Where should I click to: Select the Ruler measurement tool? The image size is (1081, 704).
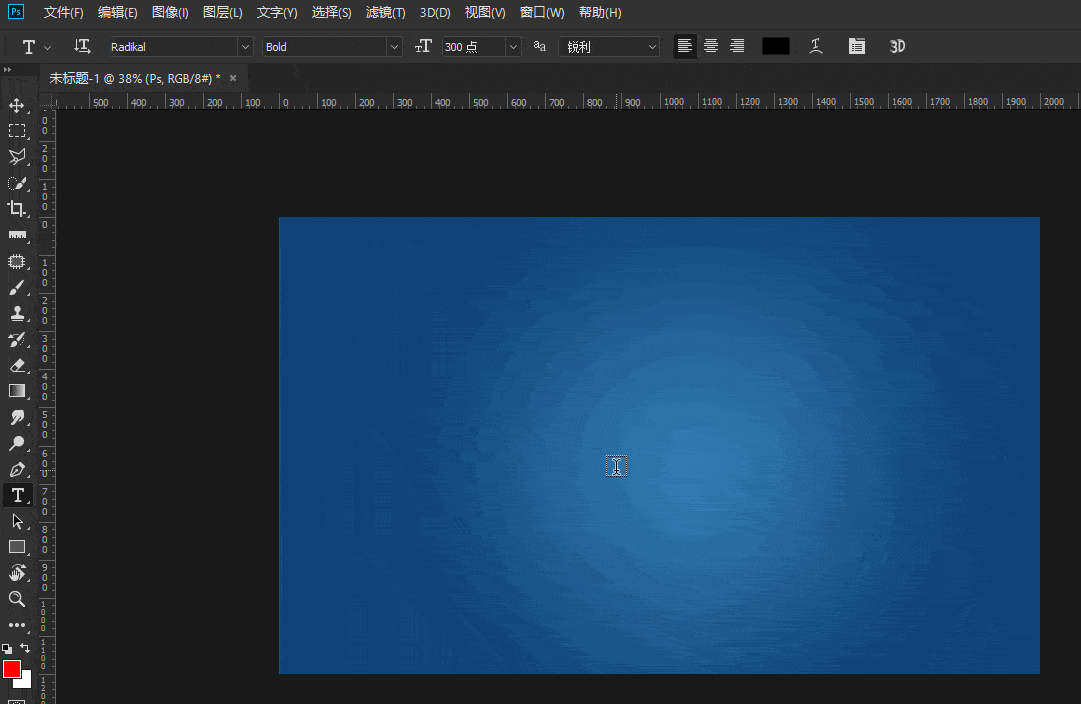(17, 234)
